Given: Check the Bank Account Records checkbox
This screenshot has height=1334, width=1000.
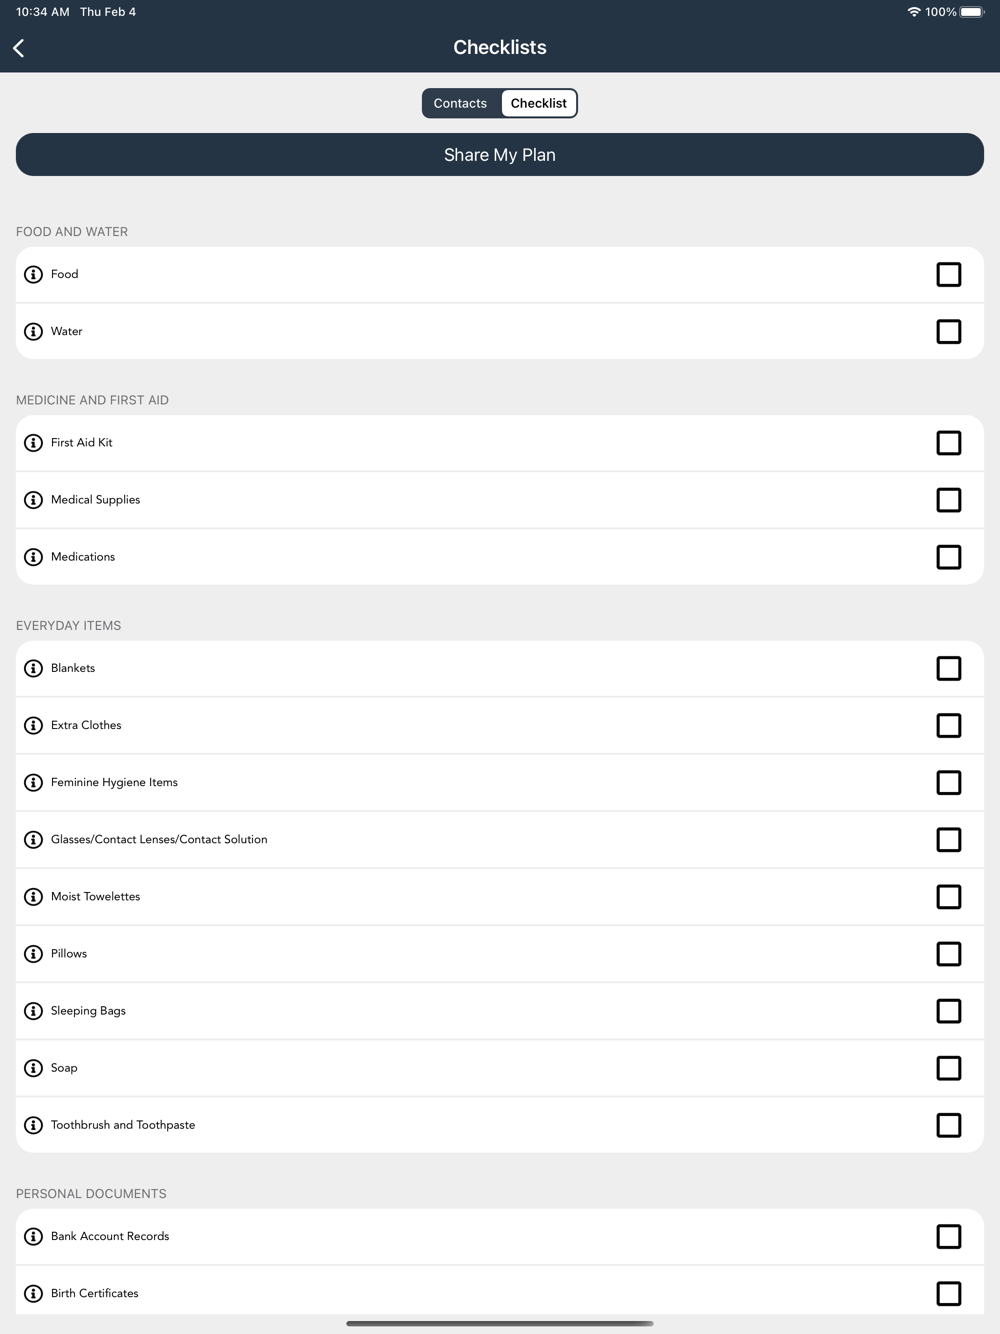Looking at the screenshot, I should 949,1236.
